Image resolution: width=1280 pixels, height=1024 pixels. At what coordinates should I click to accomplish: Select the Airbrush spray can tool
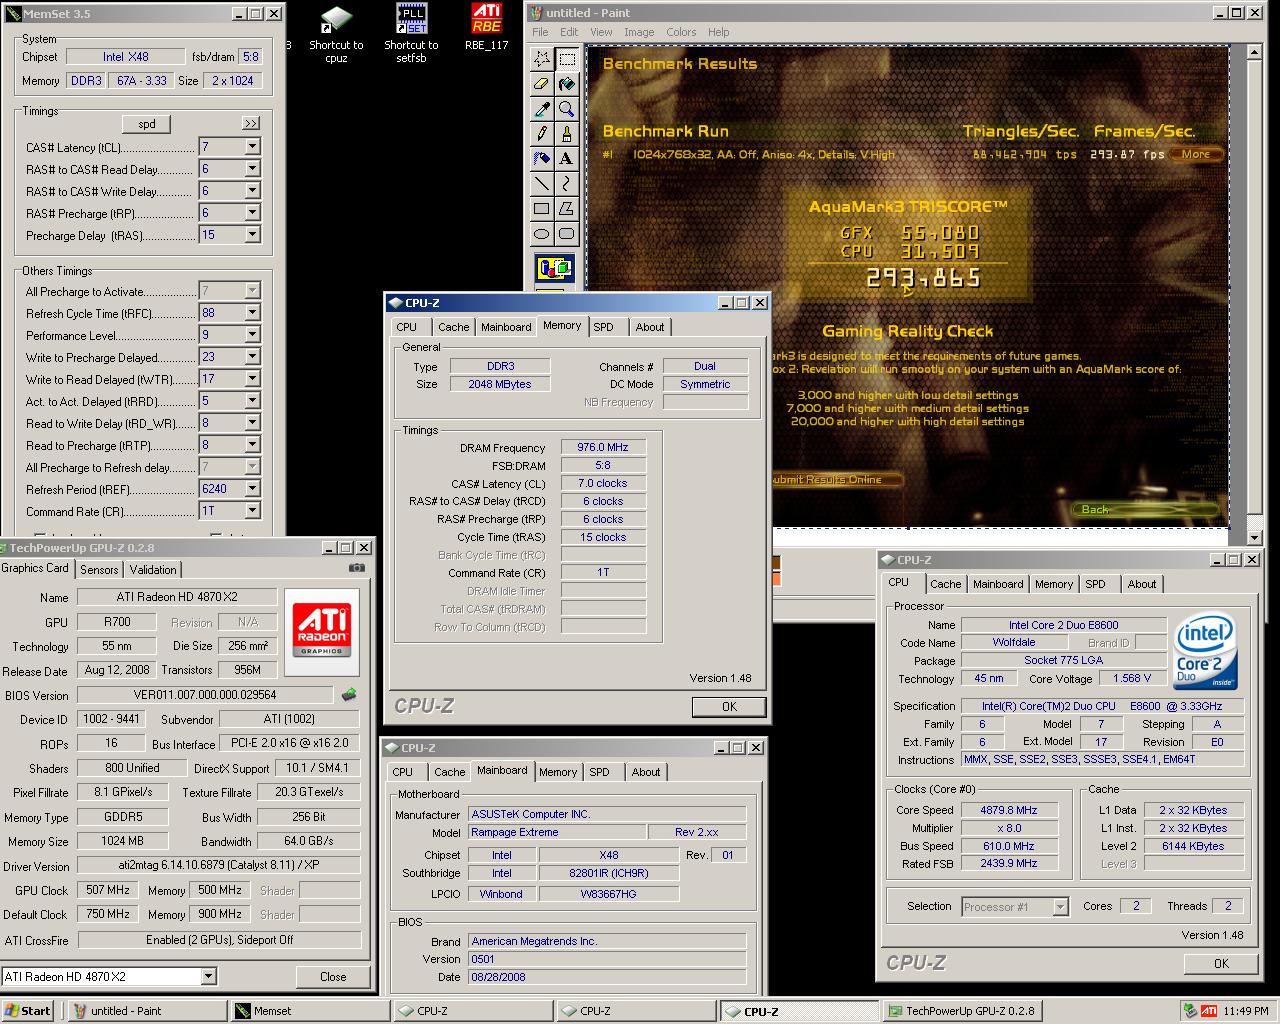click(541, 158)
